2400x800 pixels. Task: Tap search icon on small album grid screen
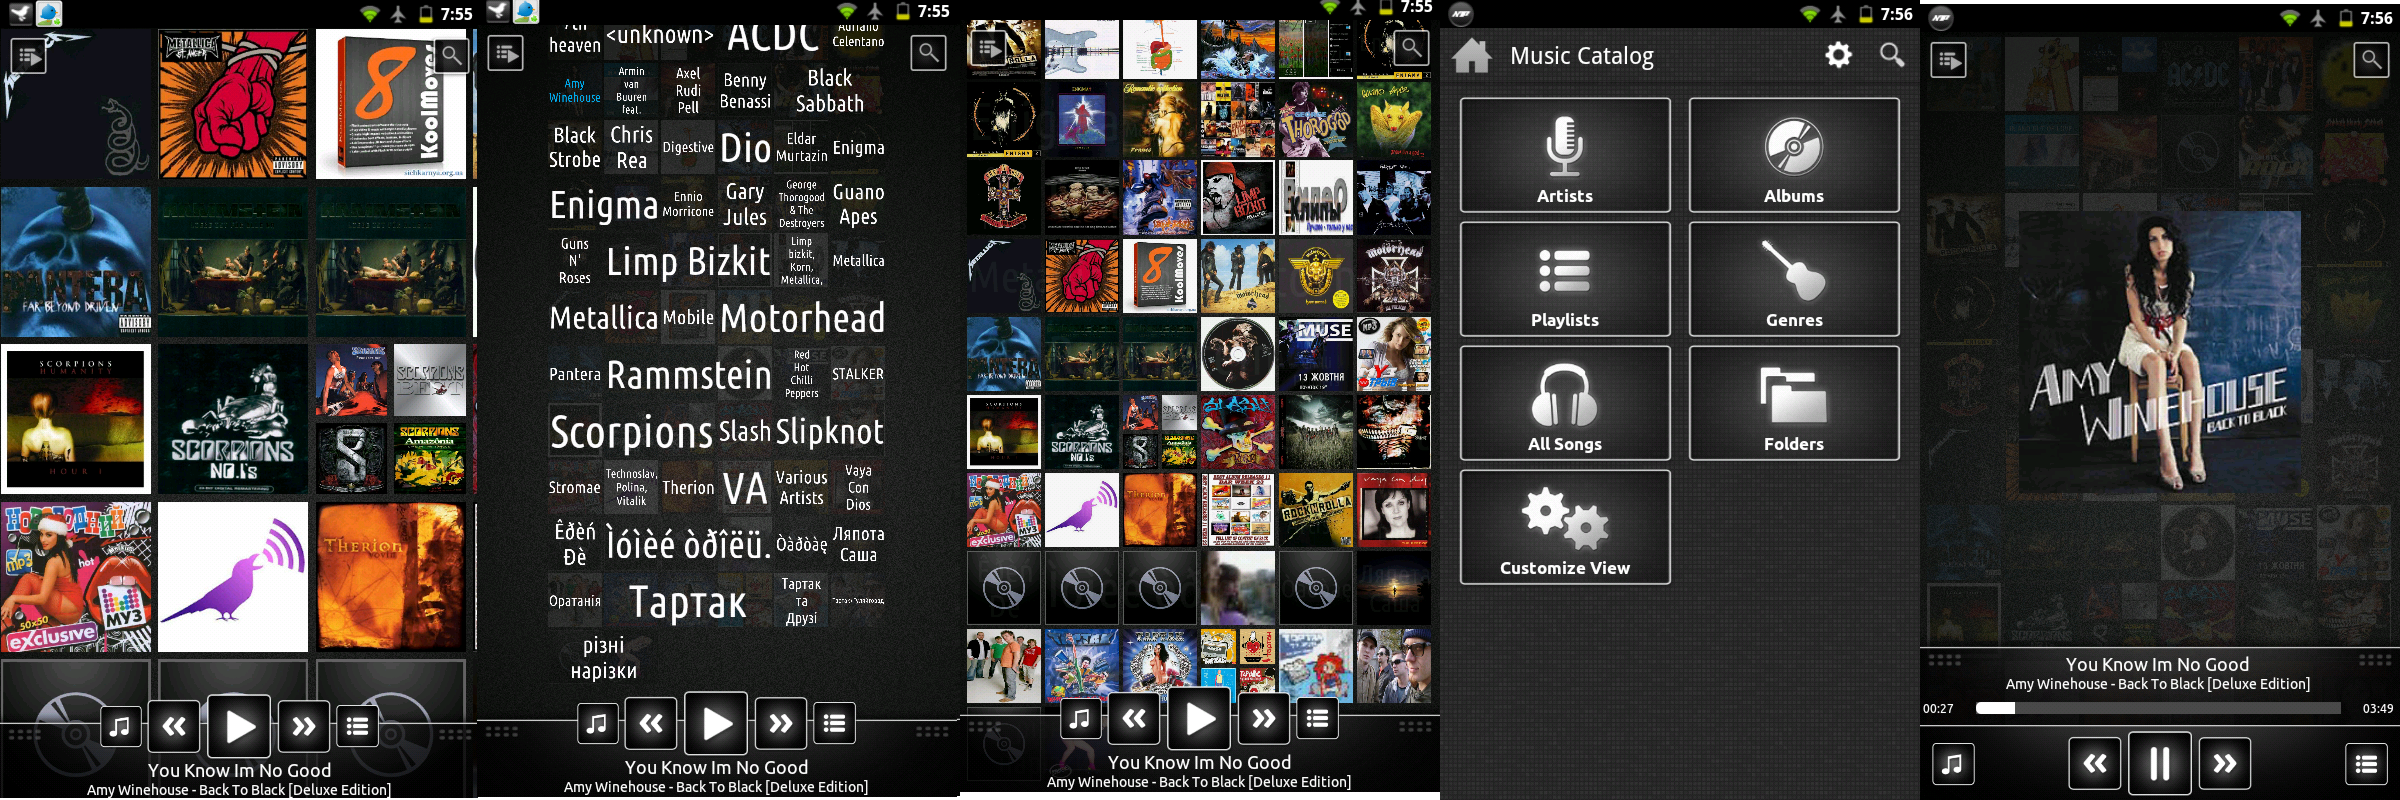[1411, 46]
